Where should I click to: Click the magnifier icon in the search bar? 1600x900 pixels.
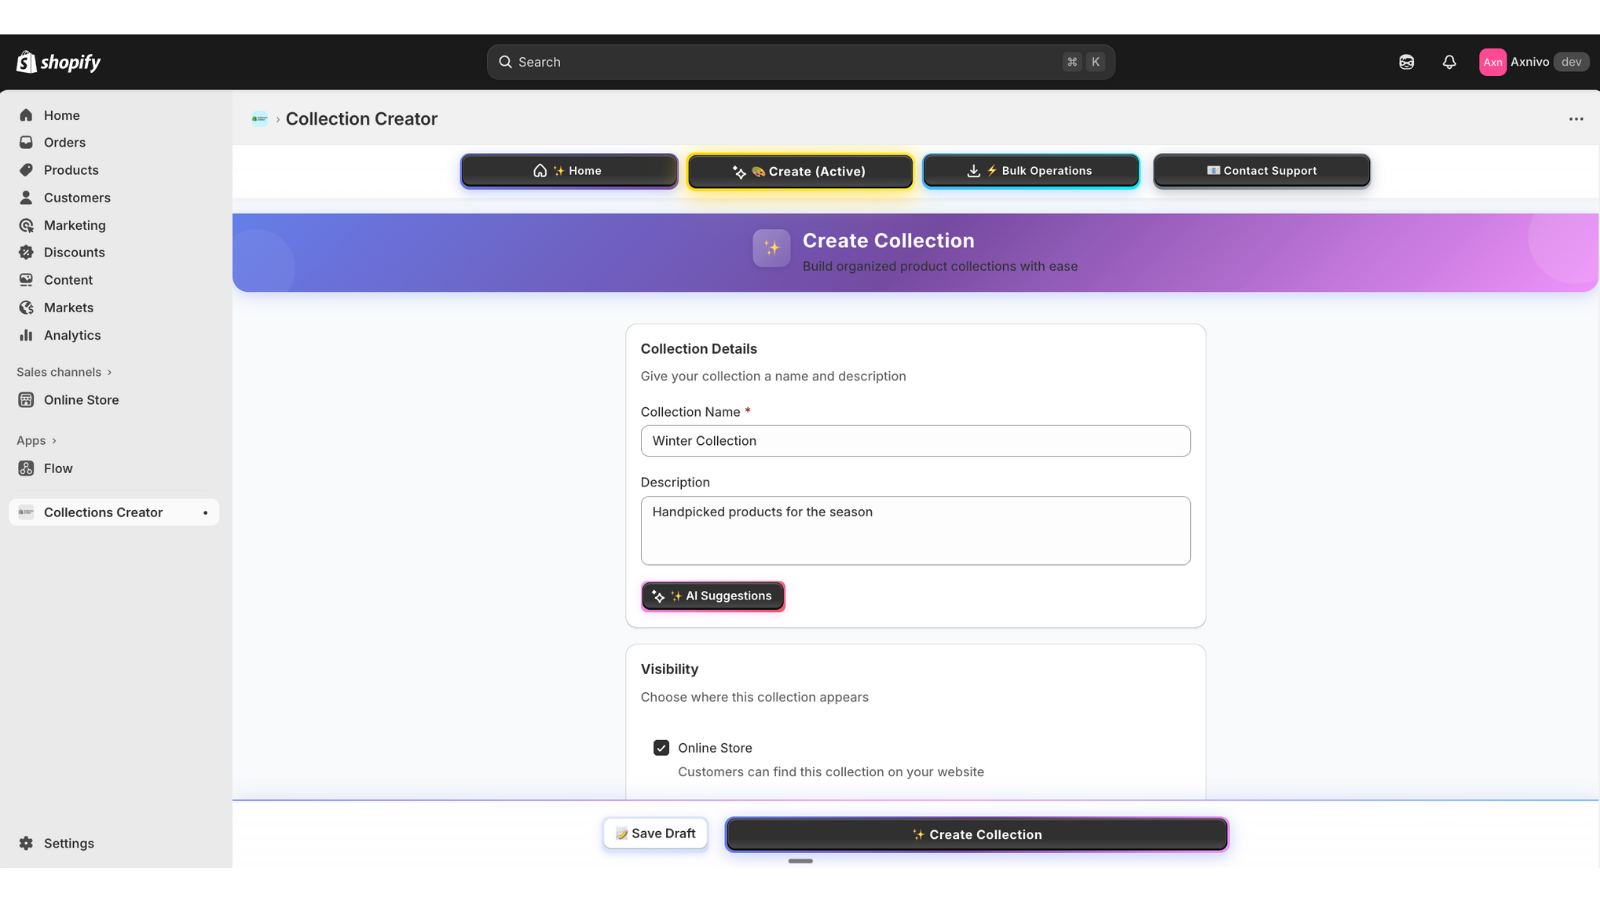point(505,62)
